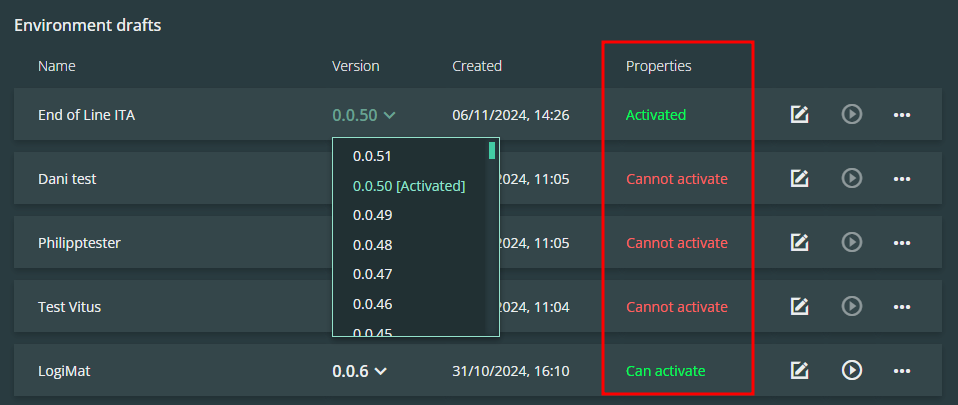Click the version list scrollbar thumb

tap(492, 150)
